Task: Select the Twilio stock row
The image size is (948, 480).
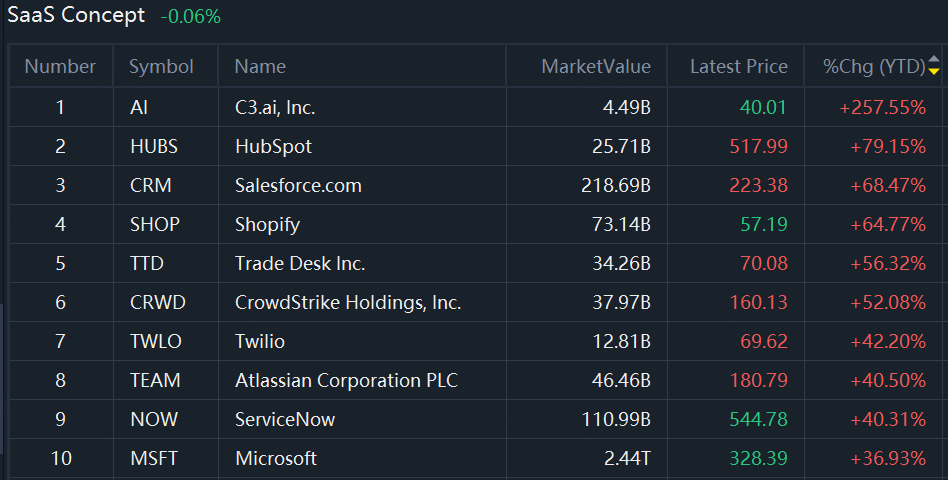Action: point(260,341)
